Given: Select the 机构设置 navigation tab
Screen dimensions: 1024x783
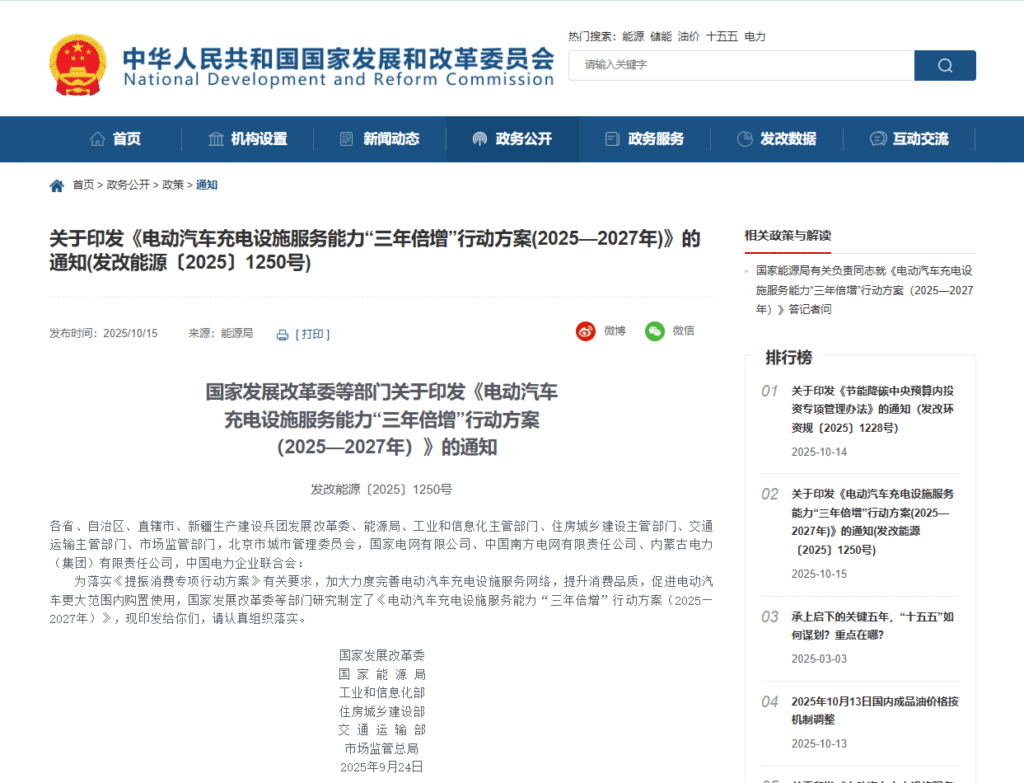Looking at the screenshot, I should pos(246,139).
